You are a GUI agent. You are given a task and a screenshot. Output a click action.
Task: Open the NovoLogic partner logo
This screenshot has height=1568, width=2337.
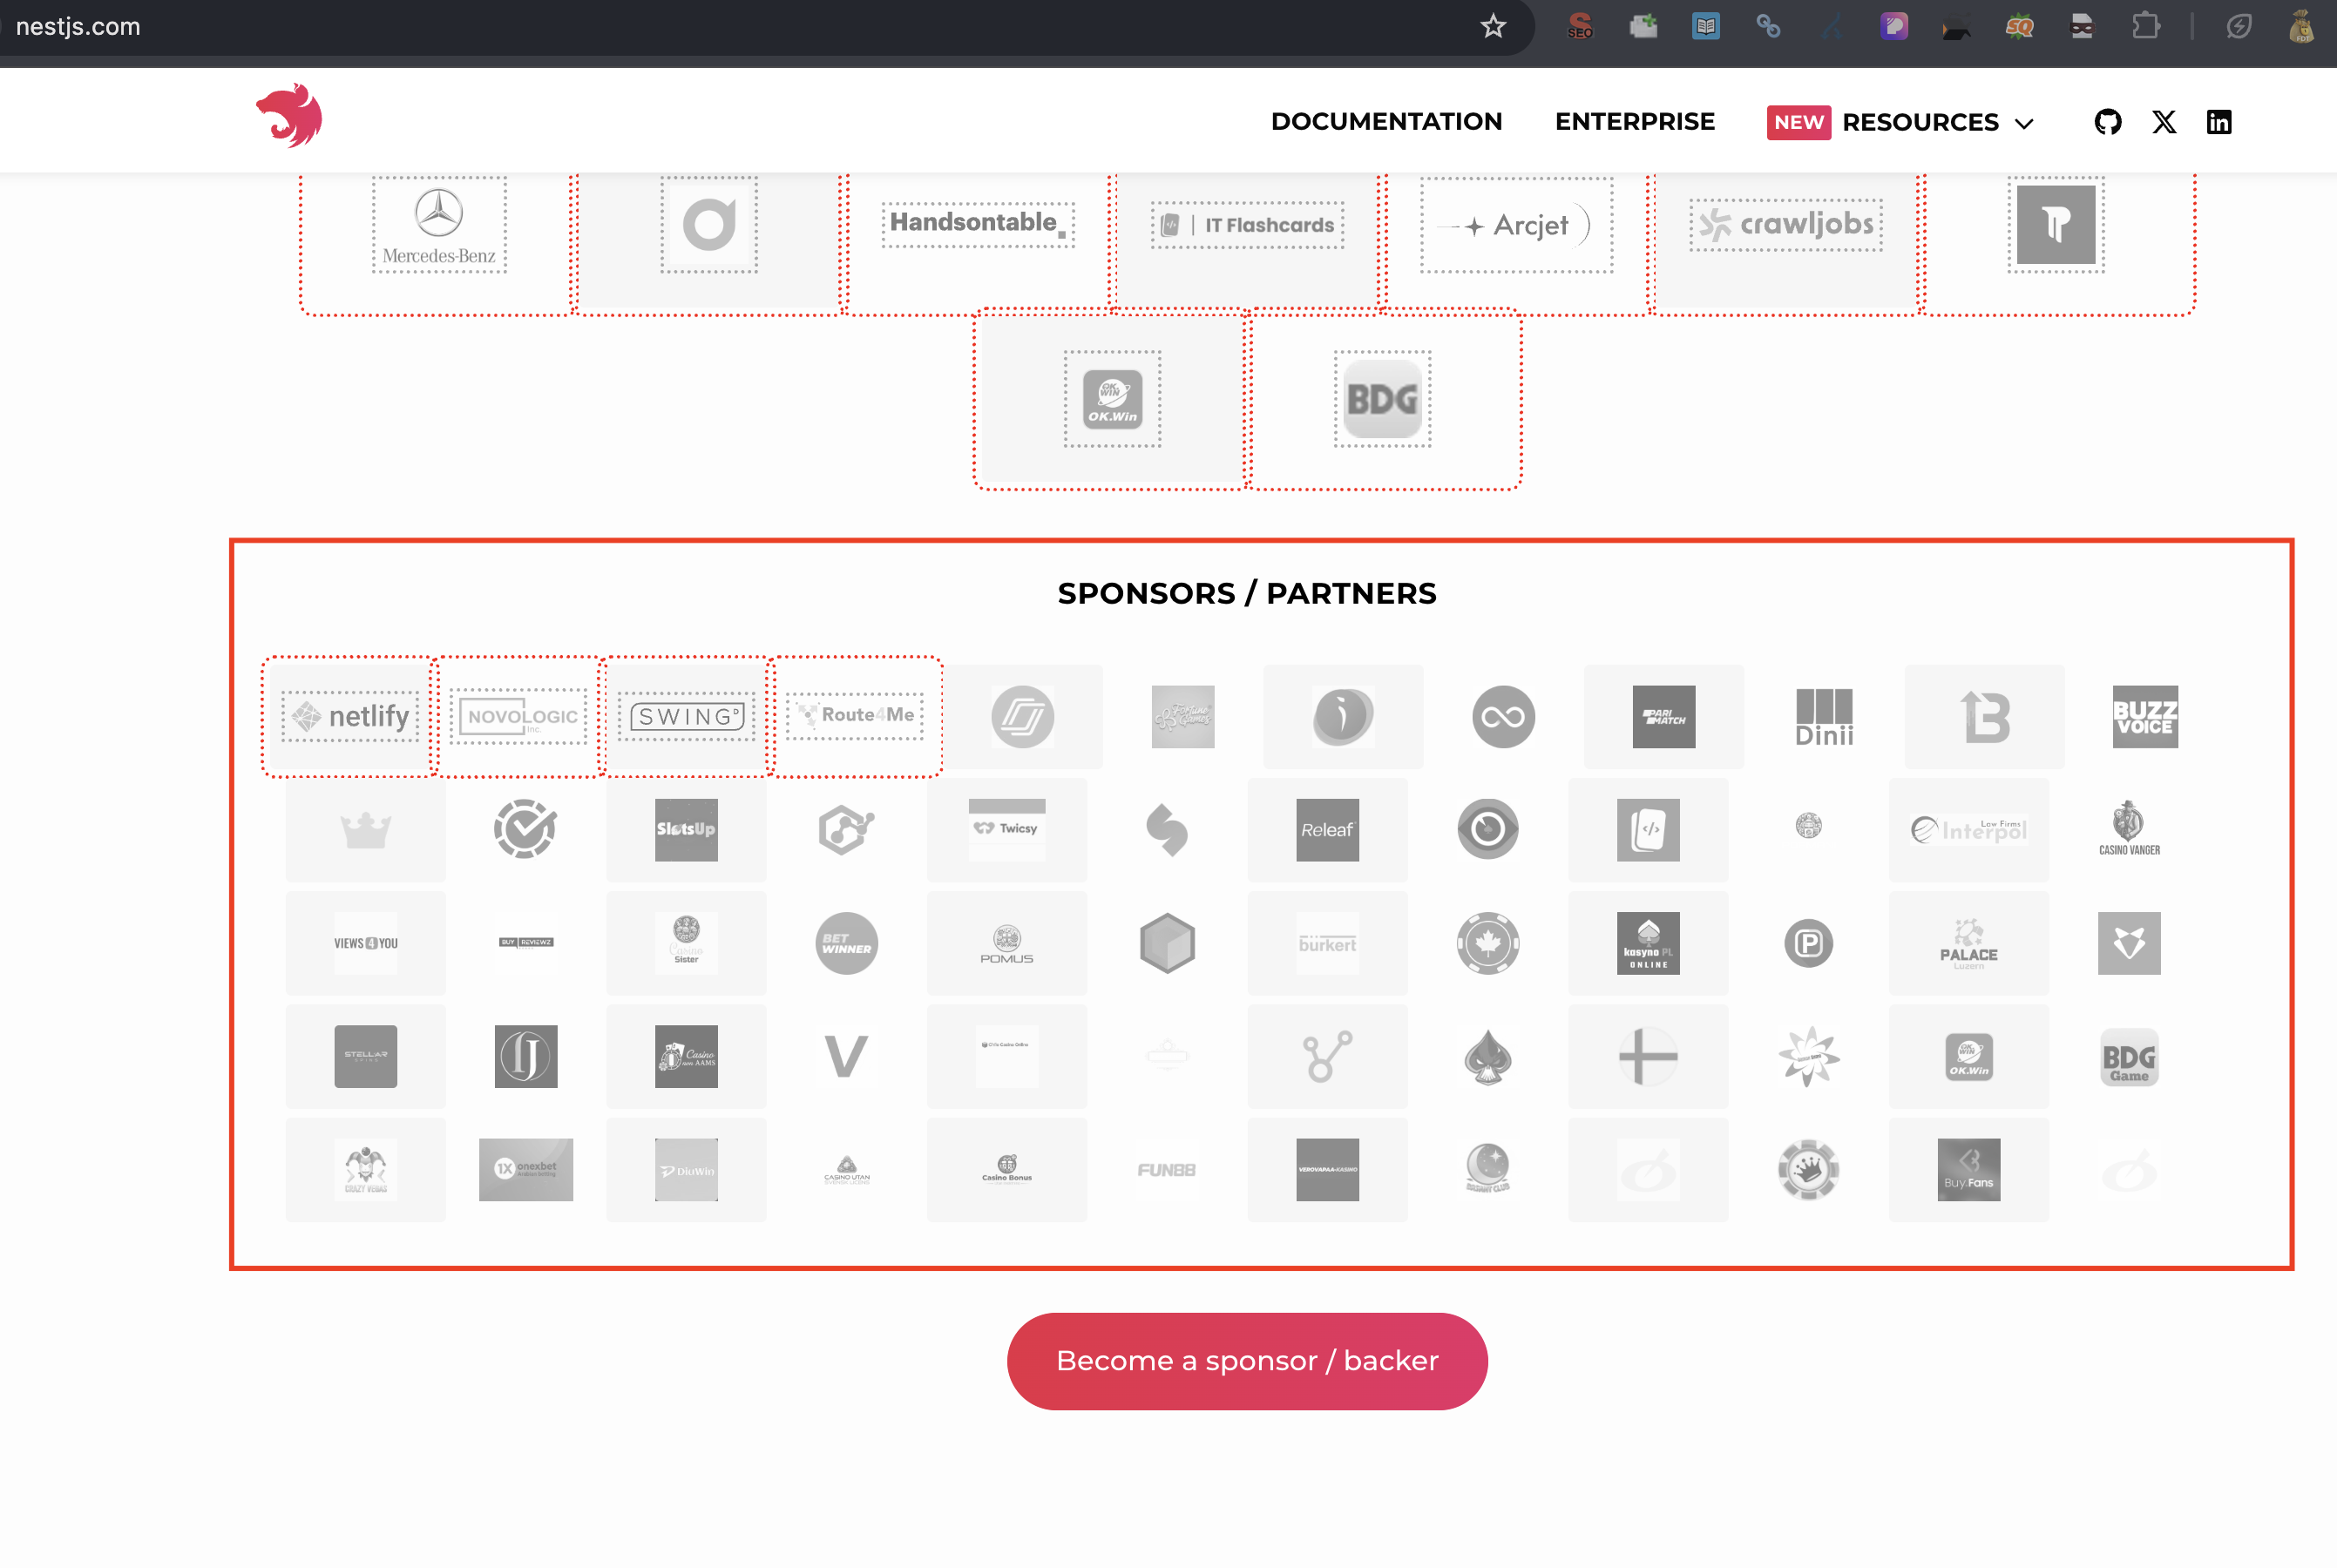[x=518, y=716]
